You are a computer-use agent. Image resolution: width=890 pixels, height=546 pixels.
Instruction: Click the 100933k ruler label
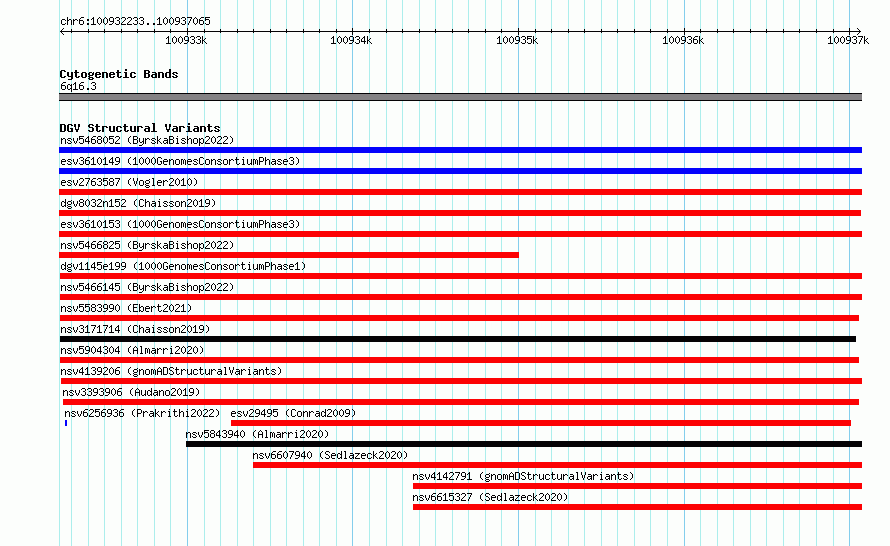coord(186,40)
